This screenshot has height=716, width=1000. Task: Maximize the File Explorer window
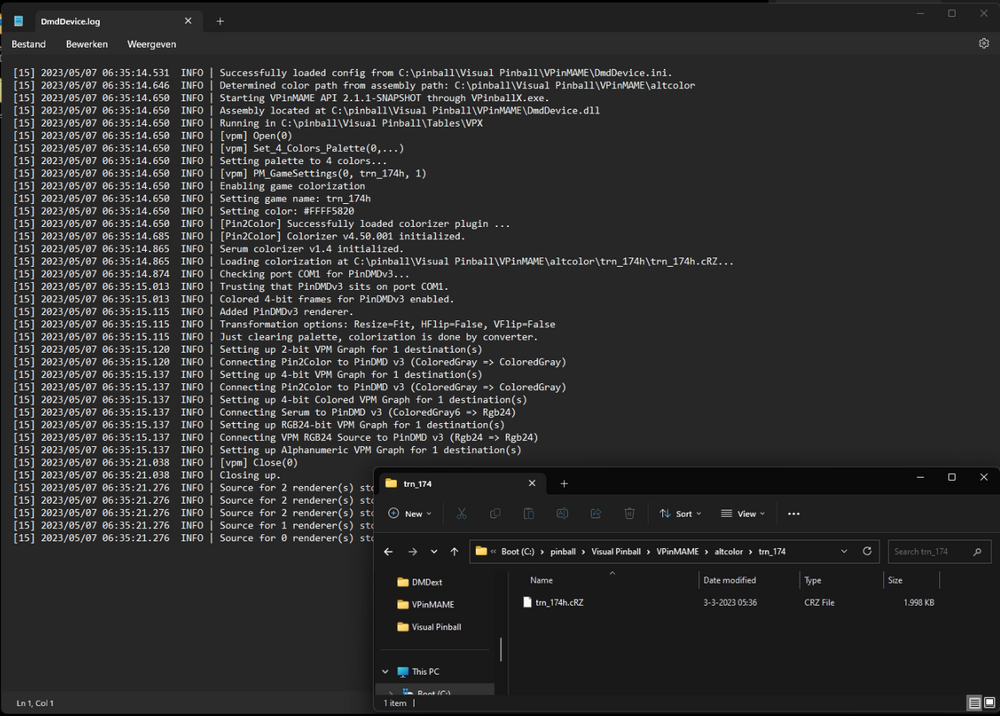[952, 477]
